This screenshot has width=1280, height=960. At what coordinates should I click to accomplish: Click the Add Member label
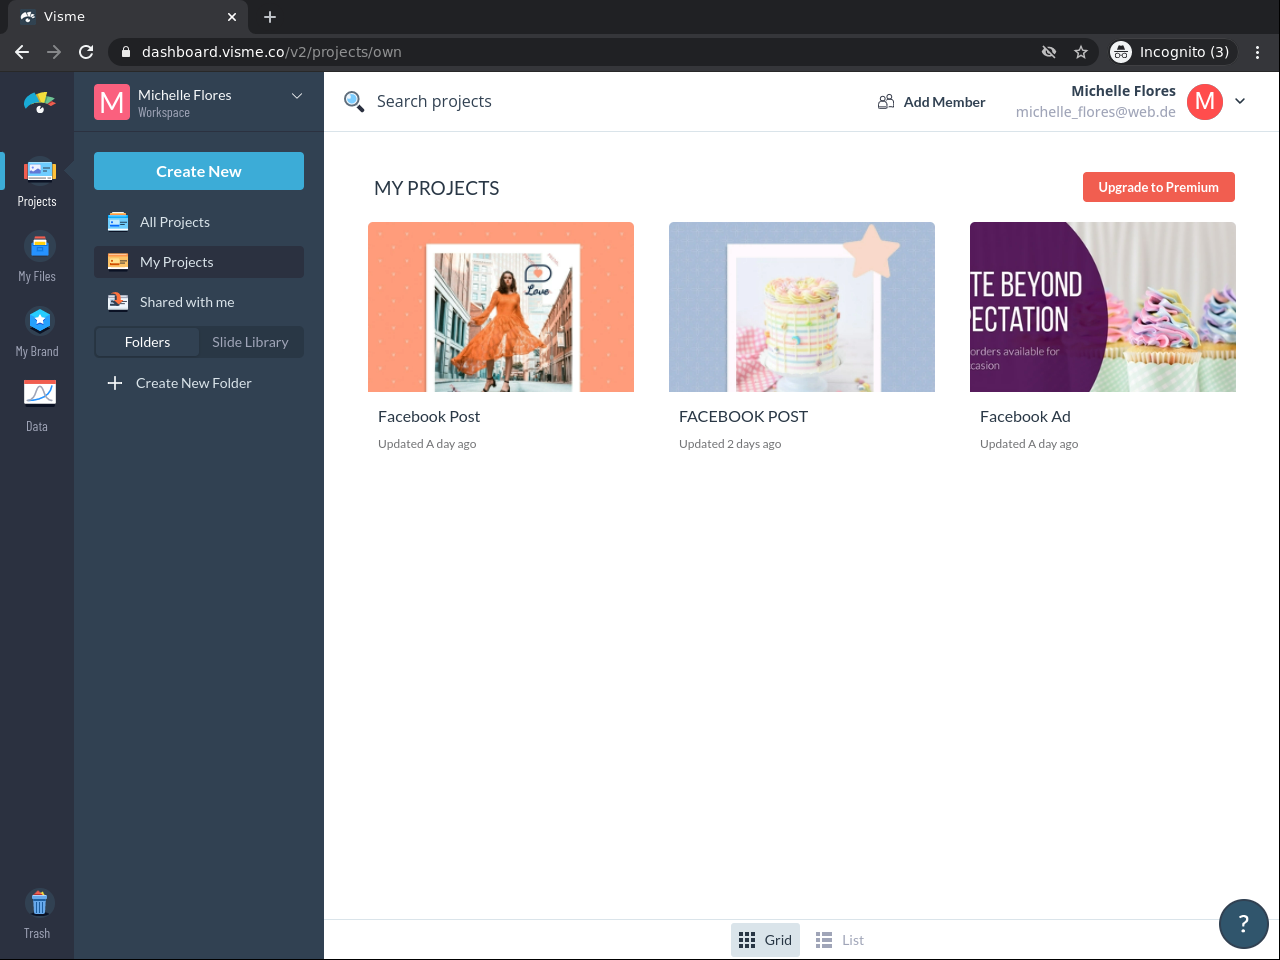pyautogui.click(x=944, y=102)
